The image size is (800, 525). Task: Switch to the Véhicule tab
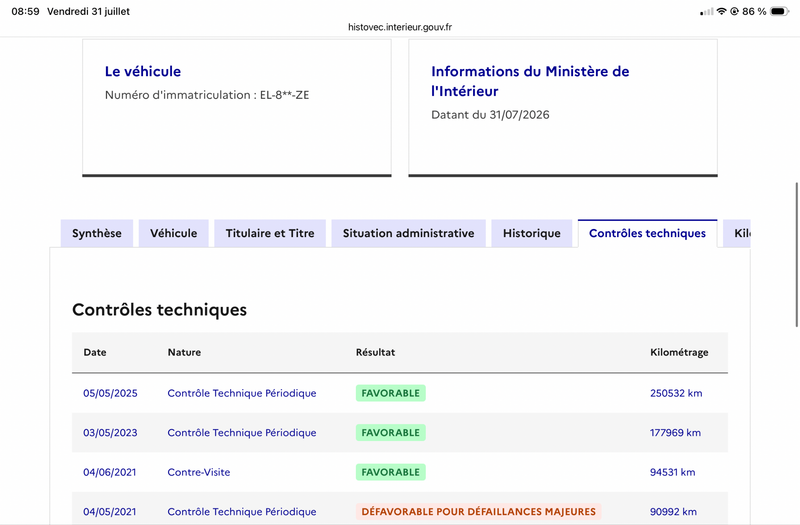click(x=173, y=233)
